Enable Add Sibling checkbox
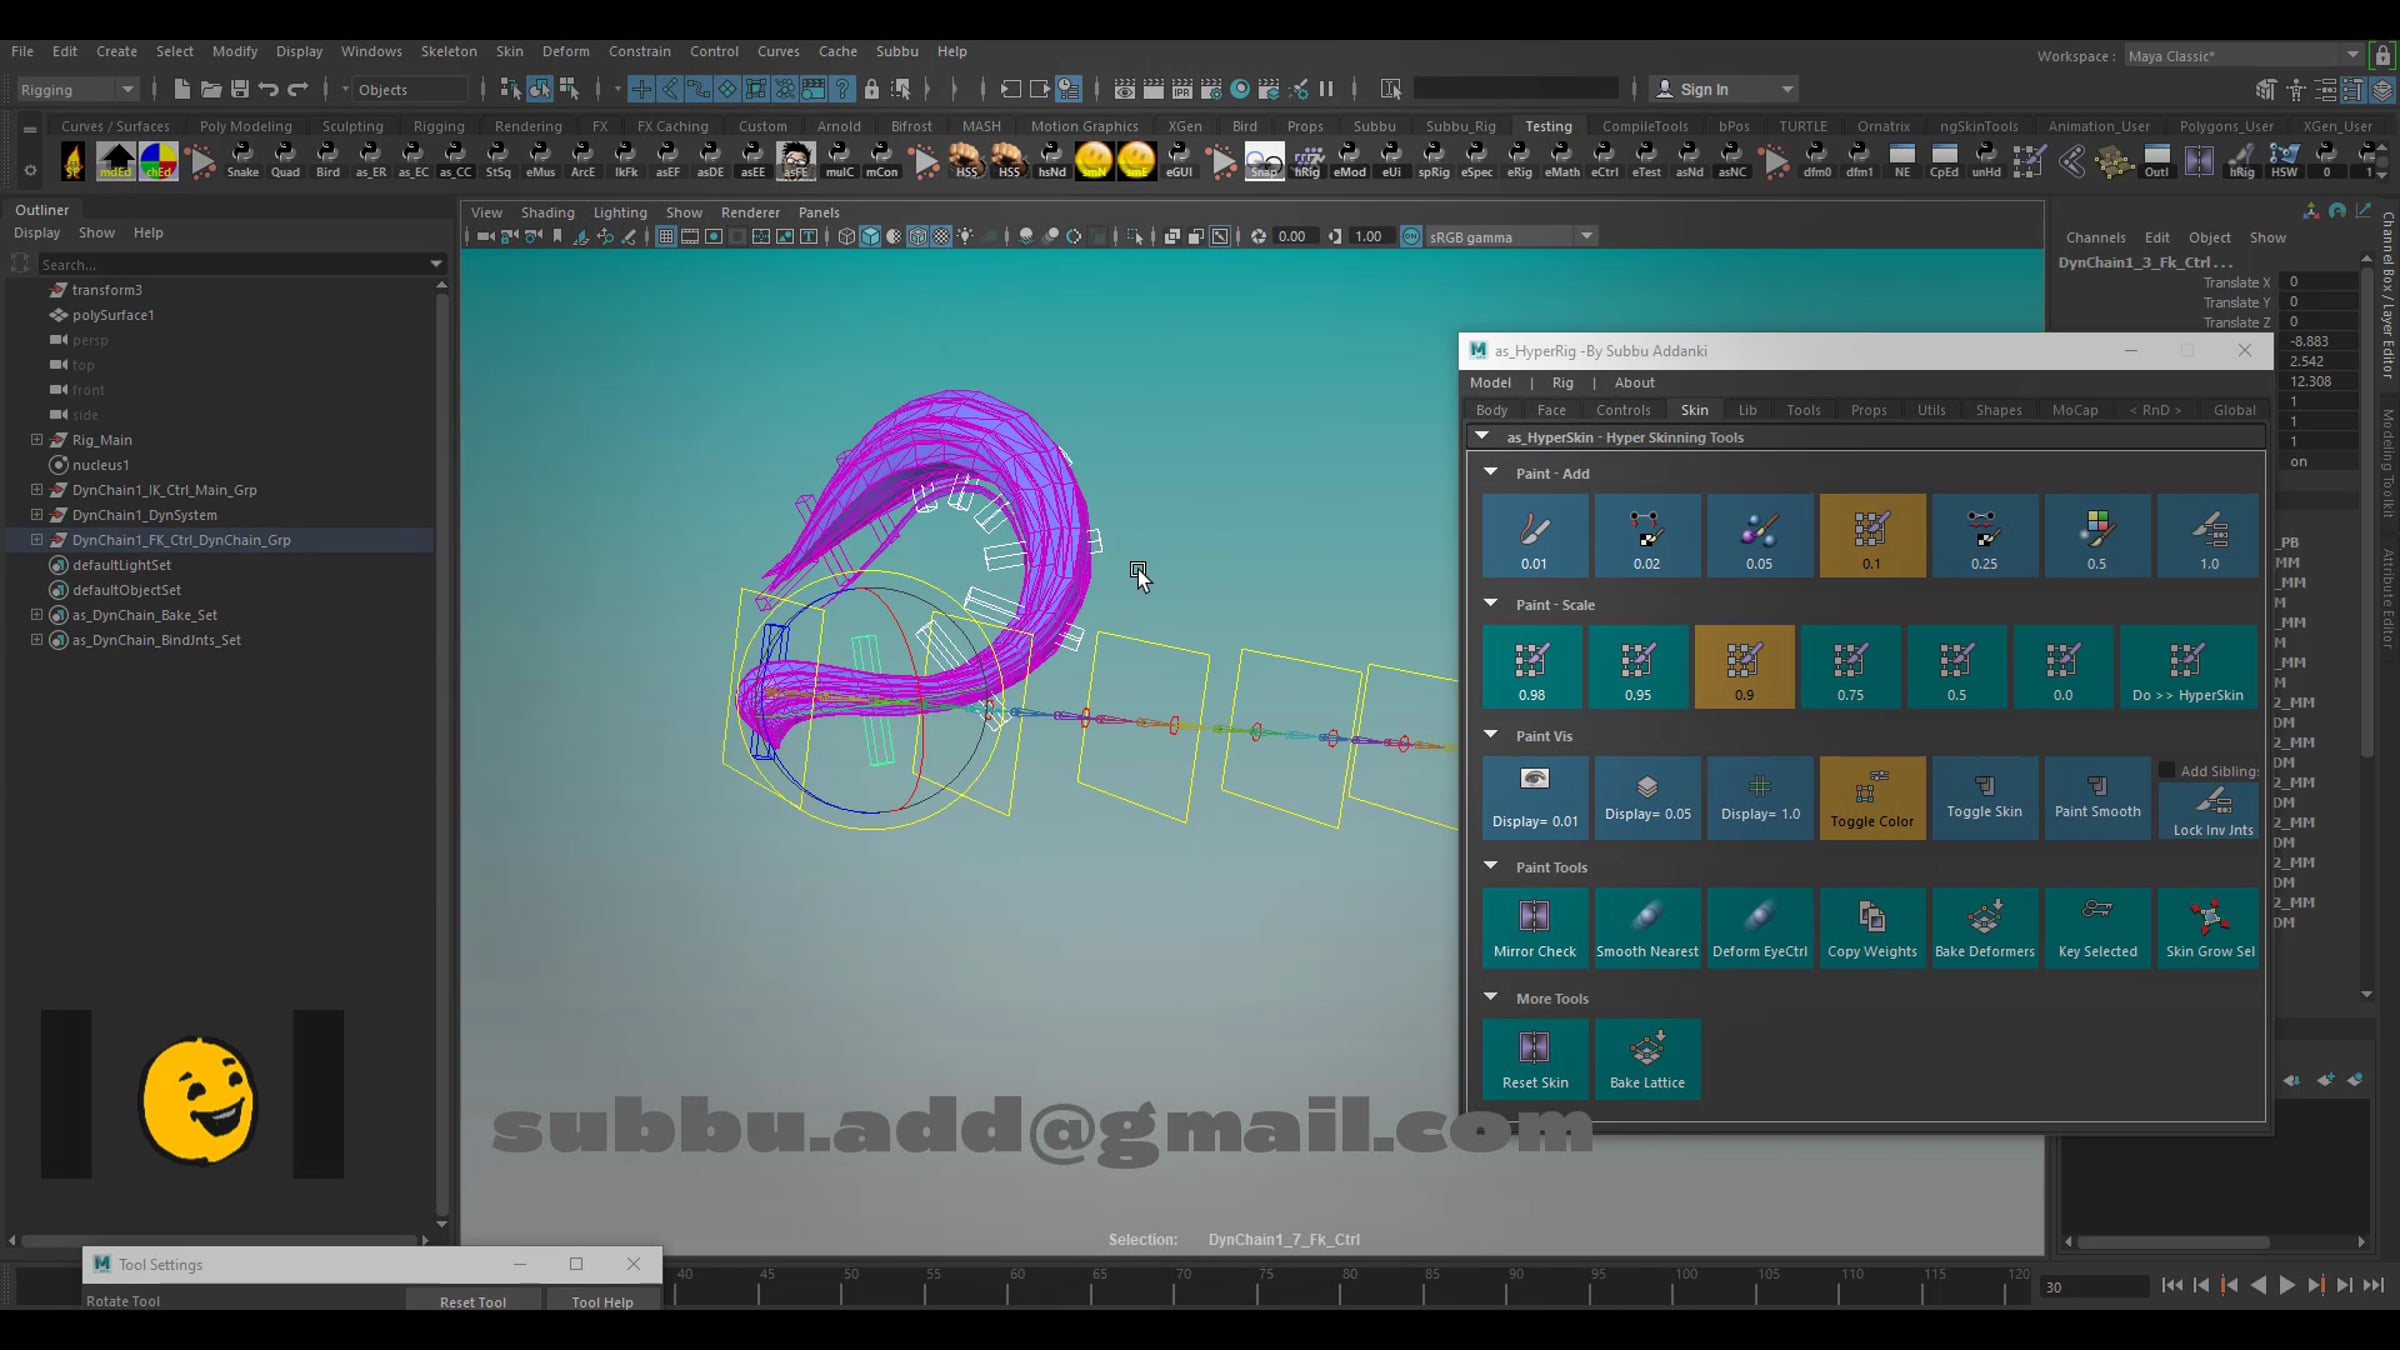 (2166, 770)
